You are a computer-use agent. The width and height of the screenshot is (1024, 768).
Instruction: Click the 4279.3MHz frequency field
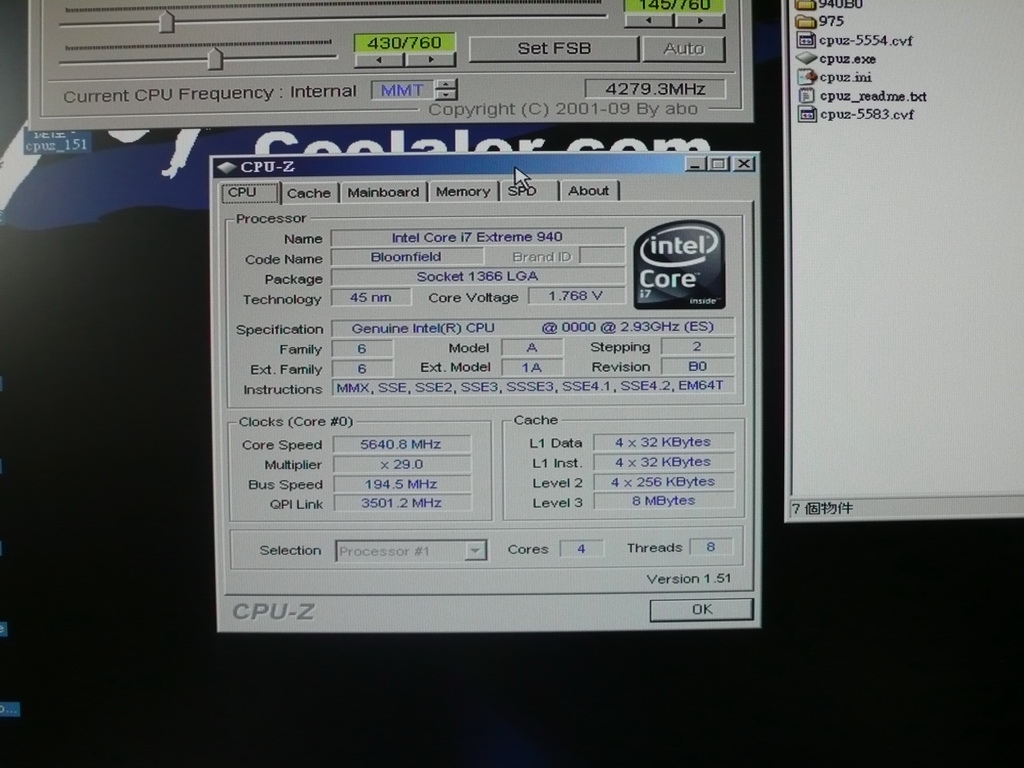pos(655,89)
